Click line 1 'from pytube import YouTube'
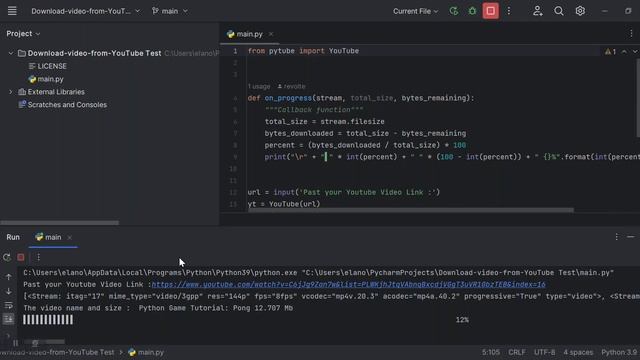This screenshot has width=640, height=360. [303, 51]
